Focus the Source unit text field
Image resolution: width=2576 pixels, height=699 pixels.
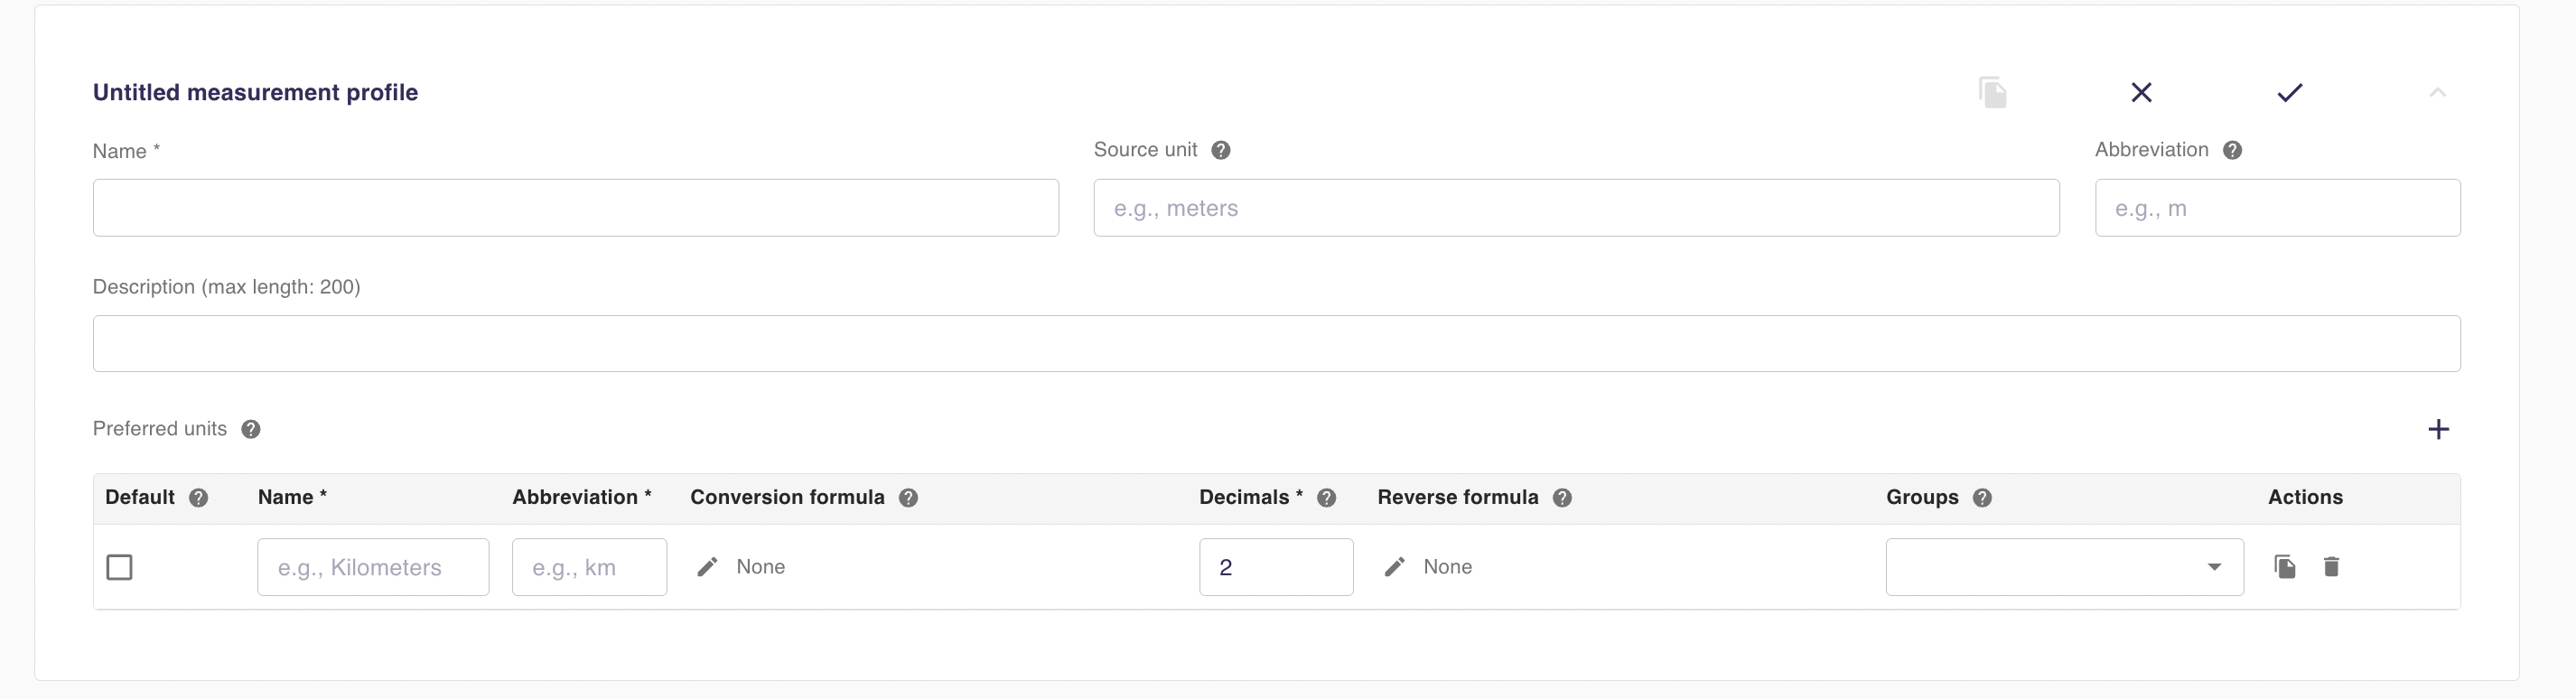click(1575, 208)
